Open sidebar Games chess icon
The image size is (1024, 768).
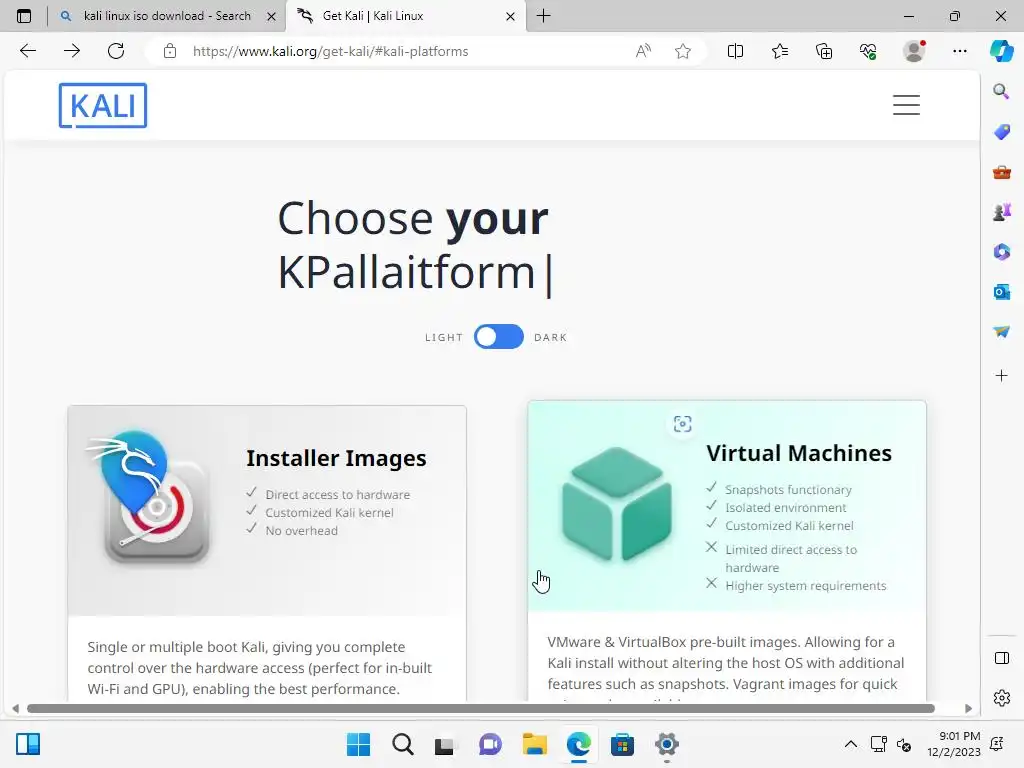pos(1001,212)
